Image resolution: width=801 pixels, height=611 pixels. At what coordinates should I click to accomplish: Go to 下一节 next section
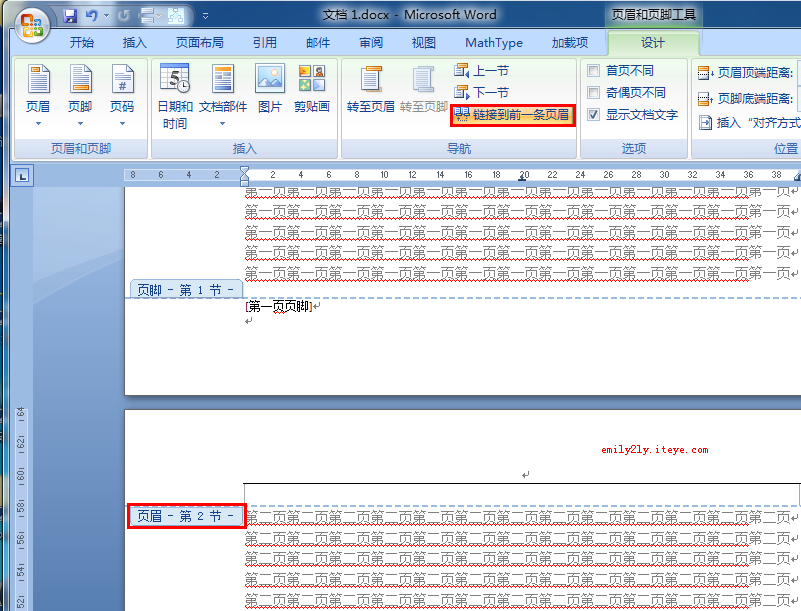tap(481, 92)
